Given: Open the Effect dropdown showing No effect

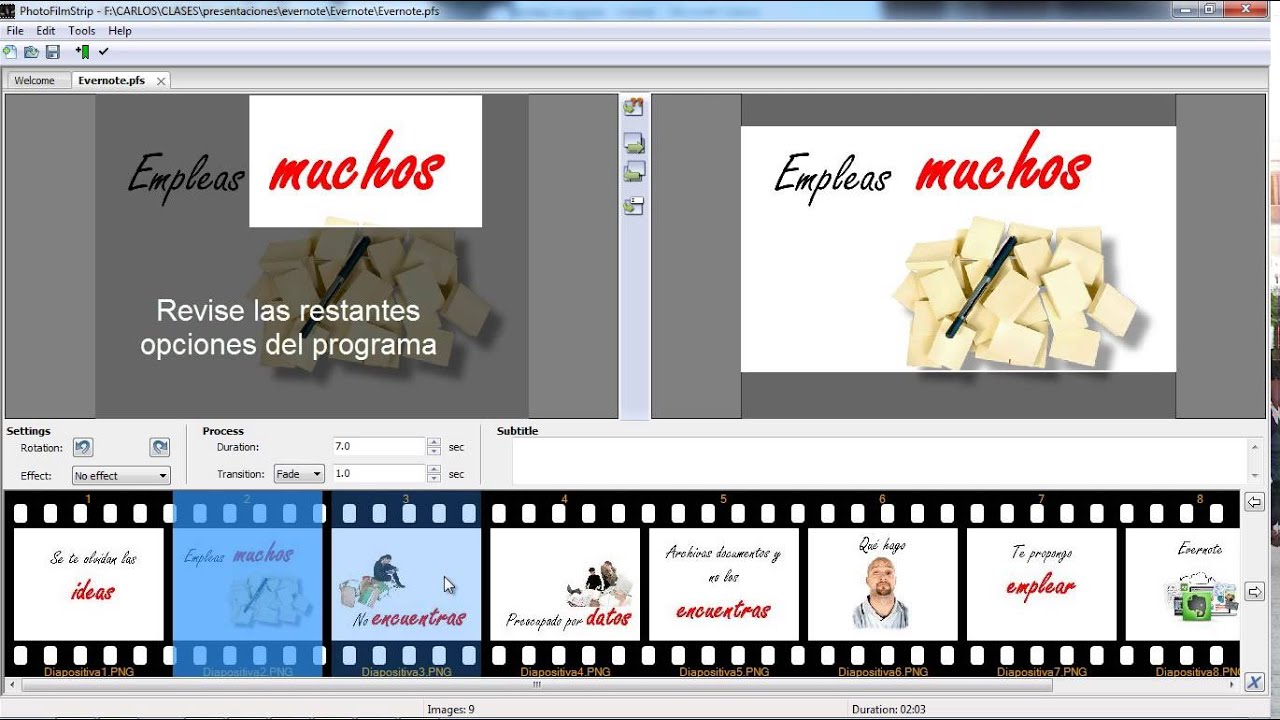Looking at the screenshot, I should click(121, 476).
